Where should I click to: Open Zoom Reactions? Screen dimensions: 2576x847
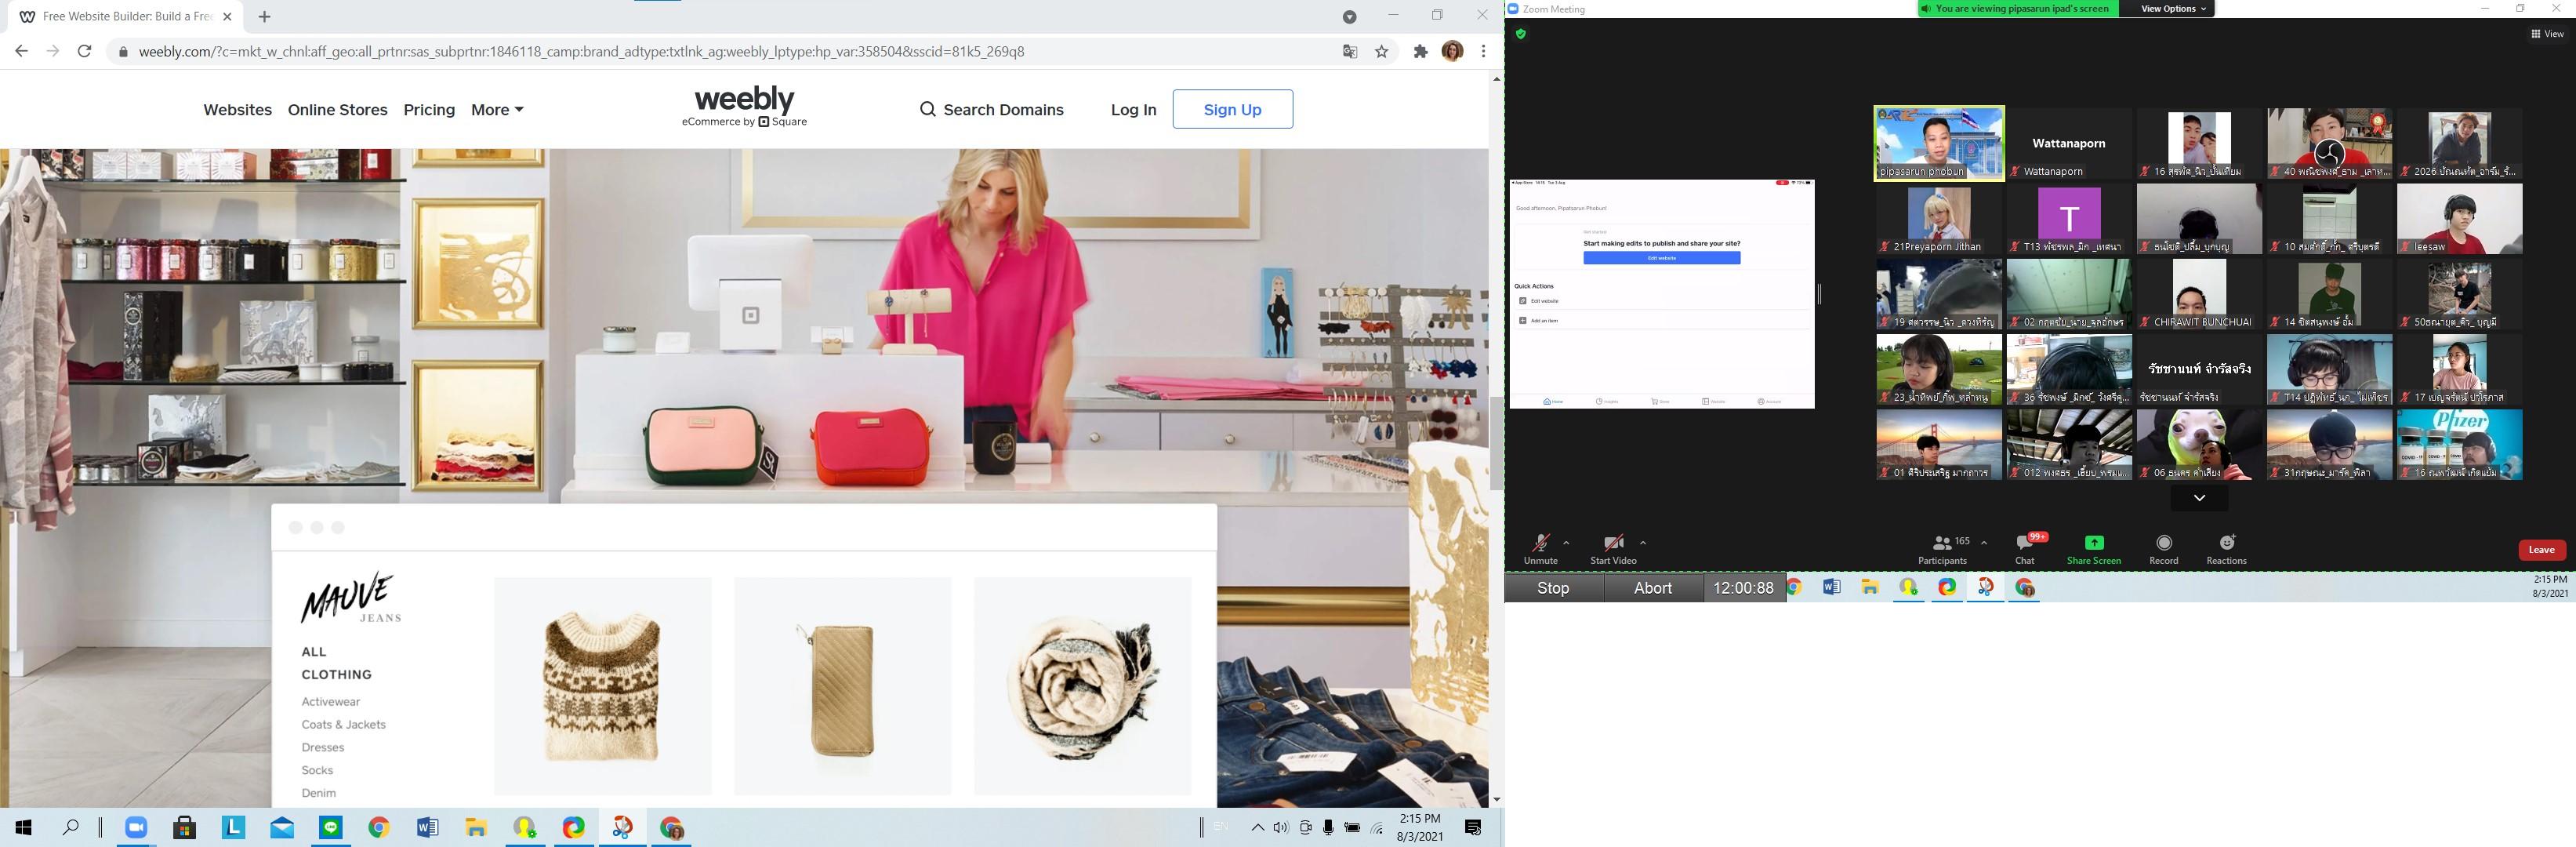coord(2226,549)
